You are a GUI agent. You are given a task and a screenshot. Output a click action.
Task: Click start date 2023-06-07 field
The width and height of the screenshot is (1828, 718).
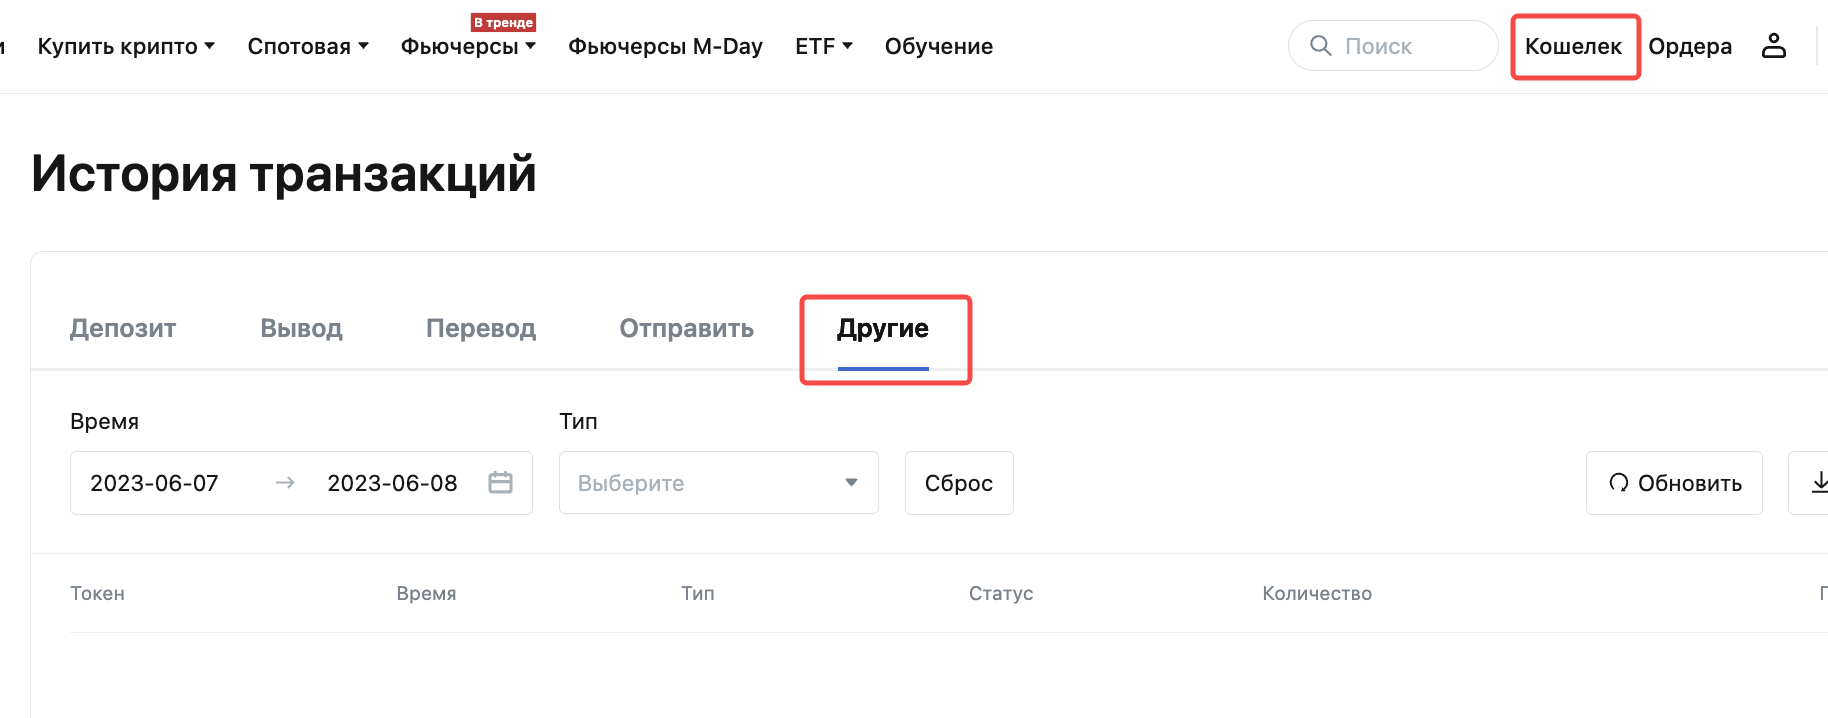point(154,483)
